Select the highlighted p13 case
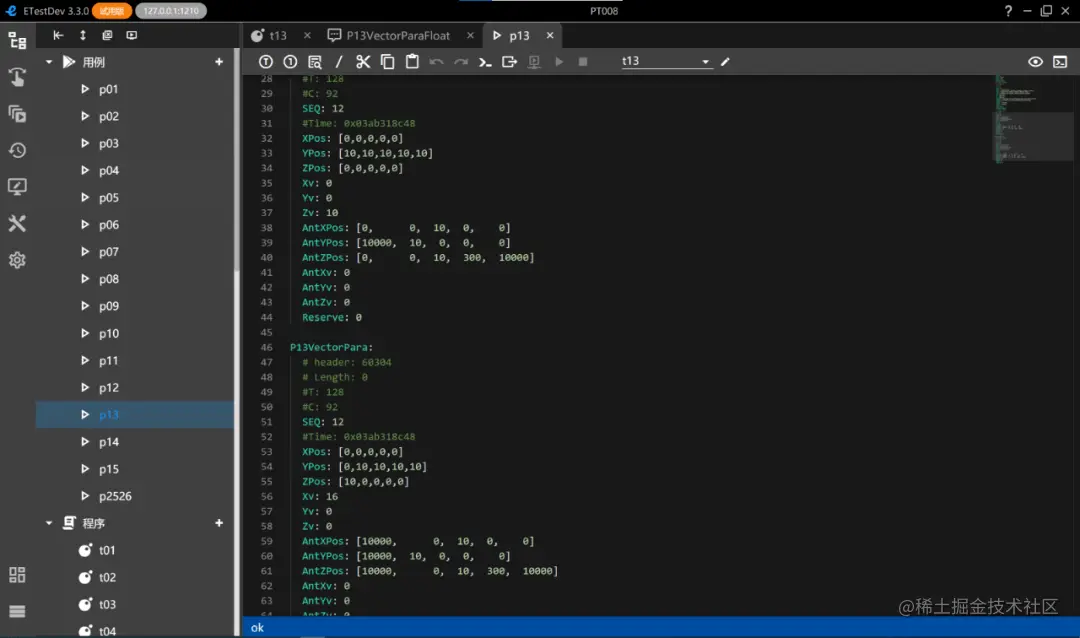 click(x=135, y=414)
